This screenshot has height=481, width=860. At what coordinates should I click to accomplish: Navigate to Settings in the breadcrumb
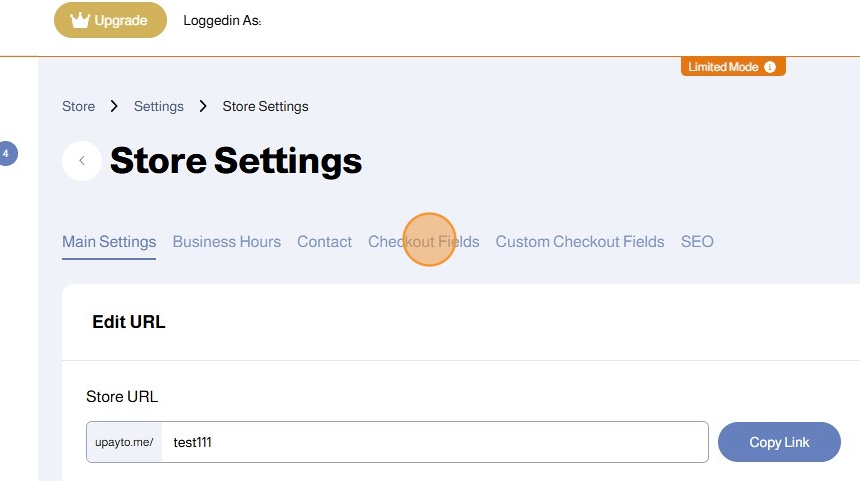pos(159,106)
